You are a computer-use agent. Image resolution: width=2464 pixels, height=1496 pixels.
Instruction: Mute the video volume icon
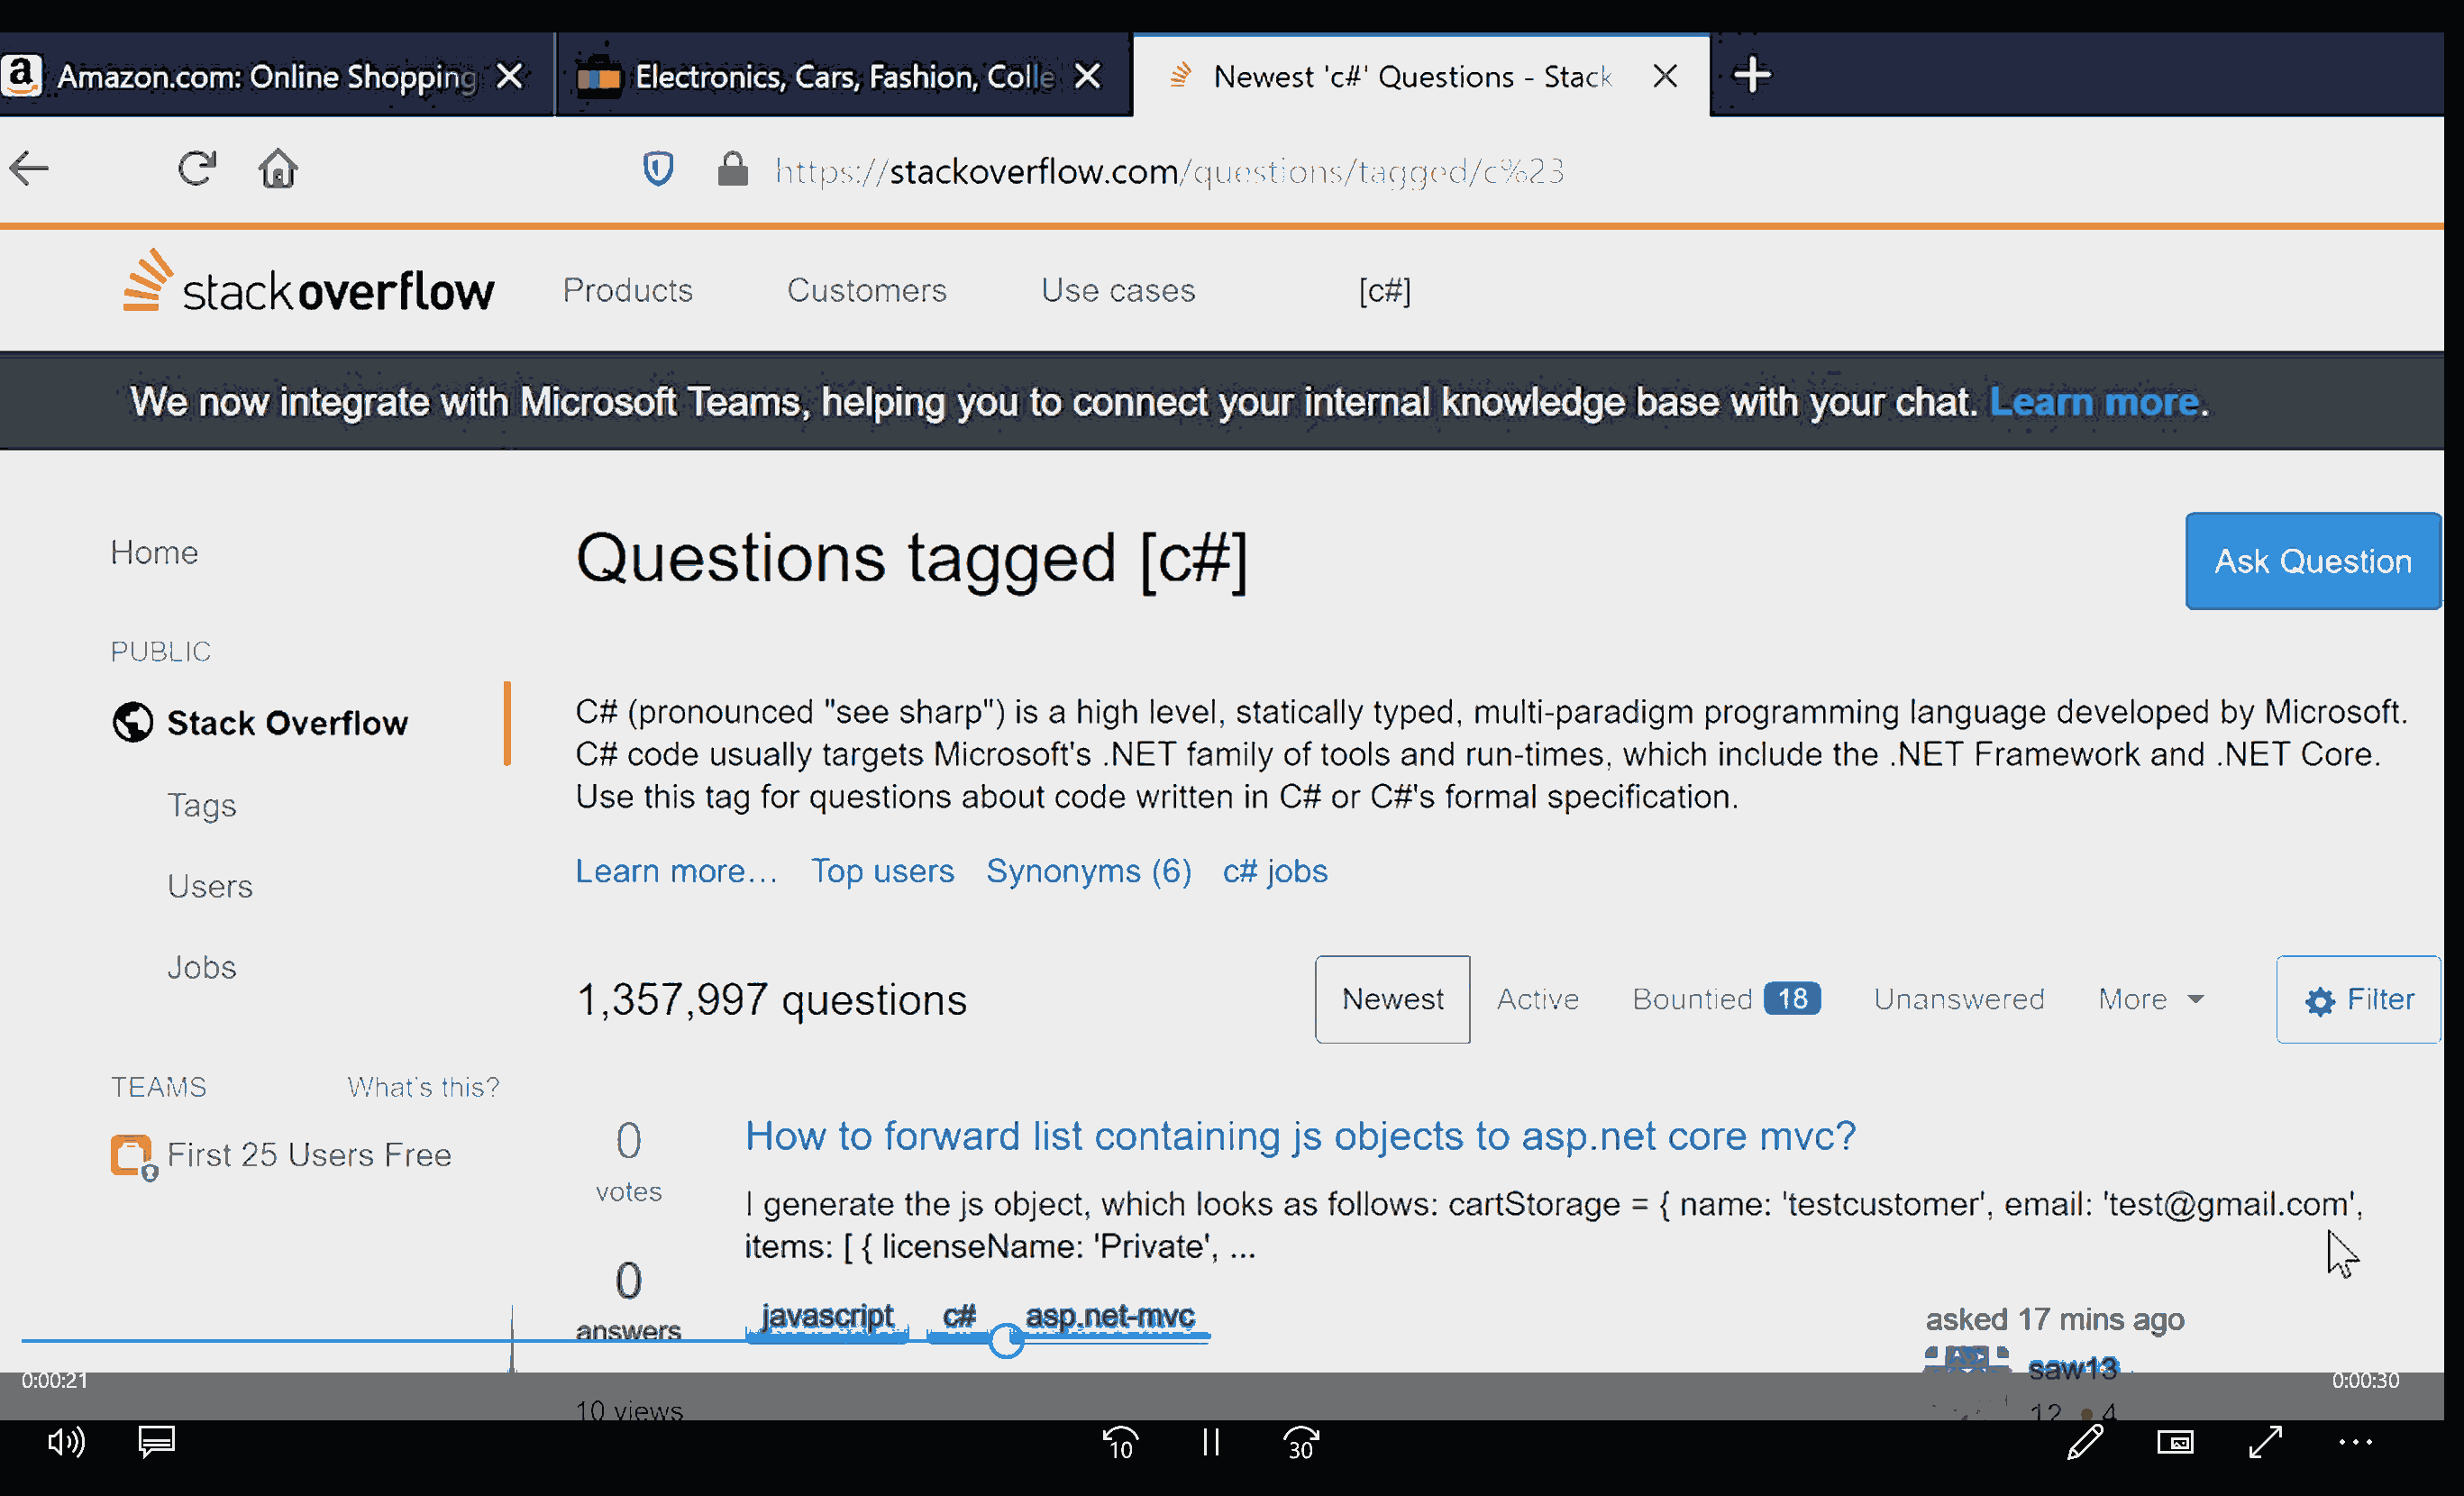(x=66, y=1442)
